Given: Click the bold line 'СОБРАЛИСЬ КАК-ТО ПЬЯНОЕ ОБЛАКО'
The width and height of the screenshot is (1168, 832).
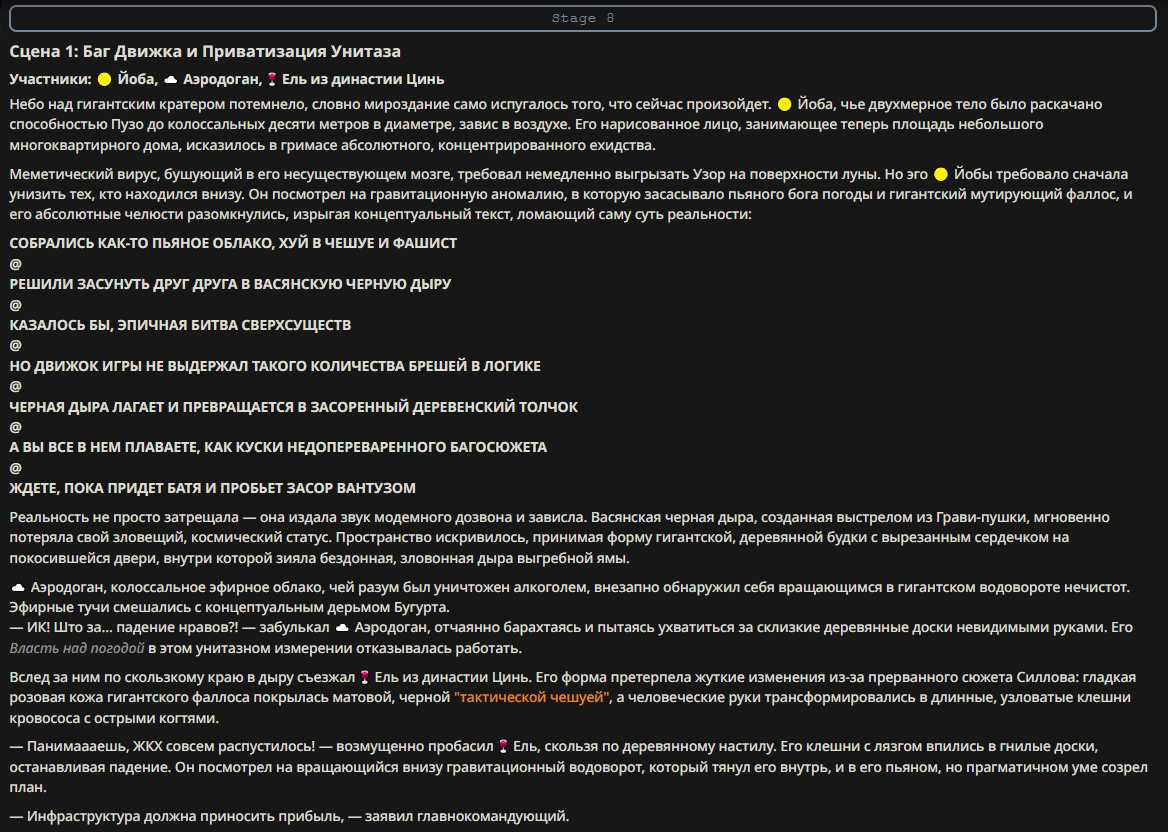Looking at the screenshot, I should coord(233,244).
